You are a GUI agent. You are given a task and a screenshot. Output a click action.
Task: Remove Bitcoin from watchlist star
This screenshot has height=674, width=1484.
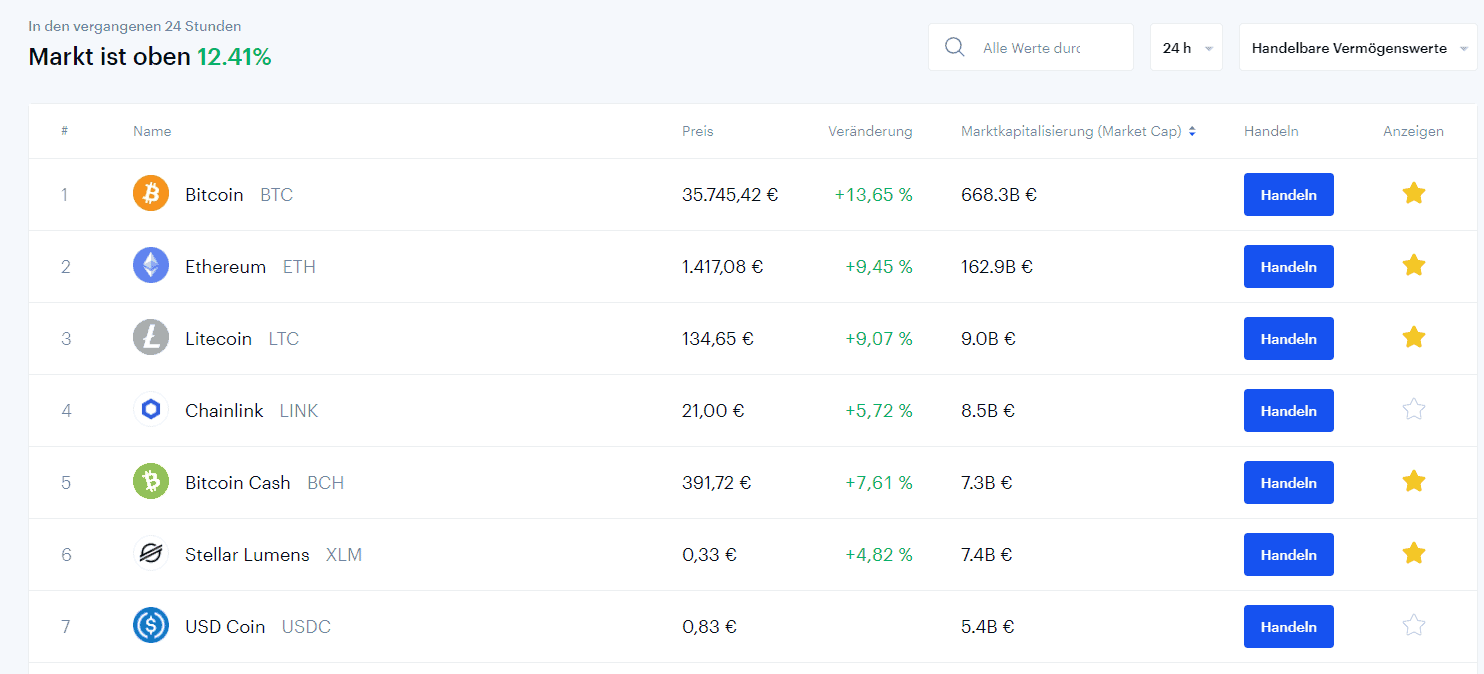tap(1413, 193)
